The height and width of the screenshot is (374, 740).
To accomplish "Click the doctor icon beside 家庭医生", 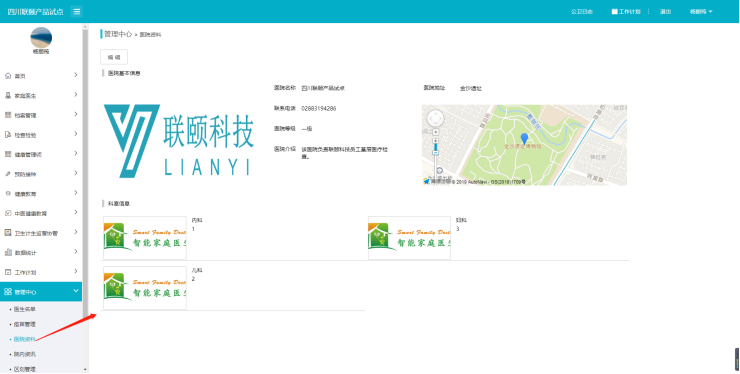I will pos(8,95).
